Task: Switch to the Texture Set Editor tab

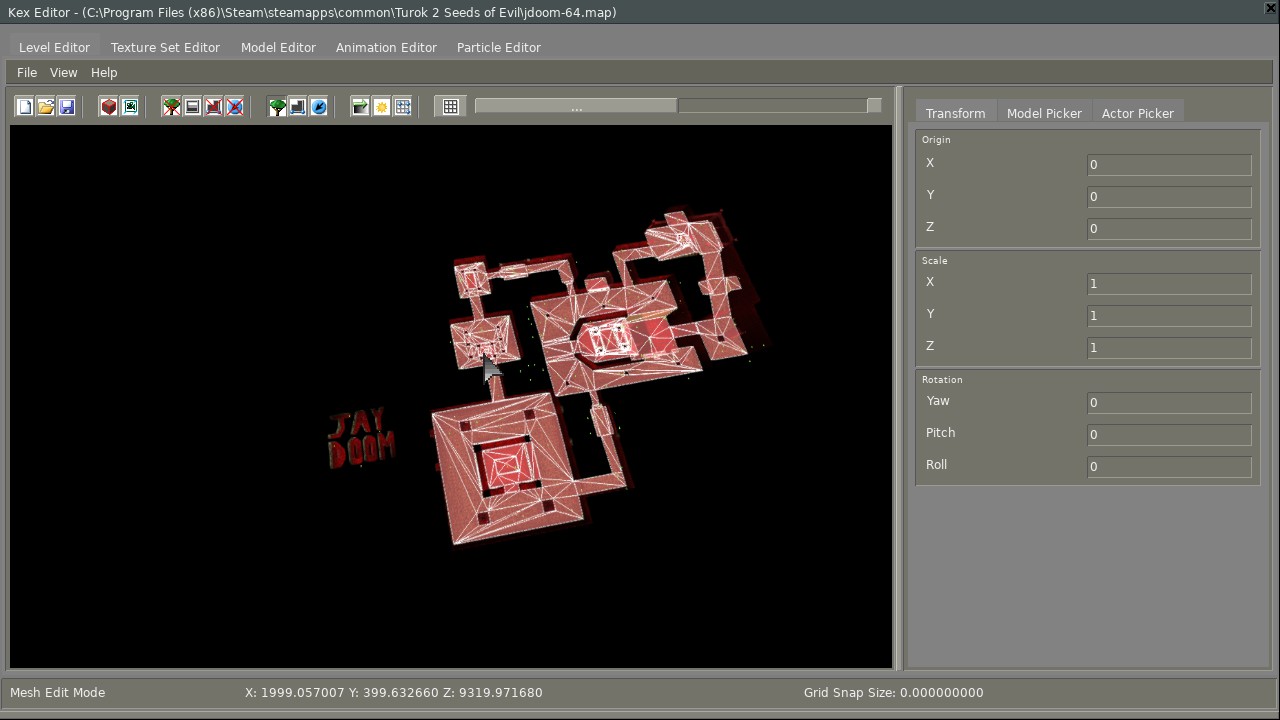Action: tap(165, 48)
